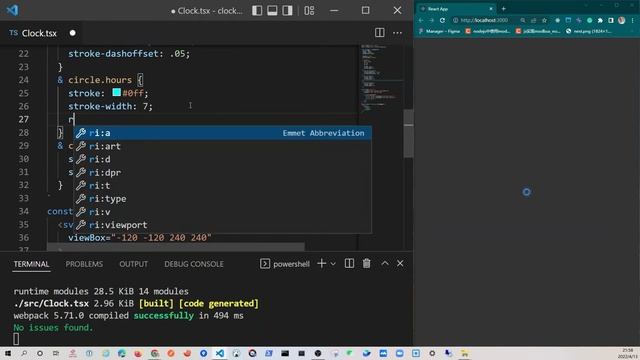The image size is (640, 360).
Task: Click the viewBox attribute line
Action: 140,238
